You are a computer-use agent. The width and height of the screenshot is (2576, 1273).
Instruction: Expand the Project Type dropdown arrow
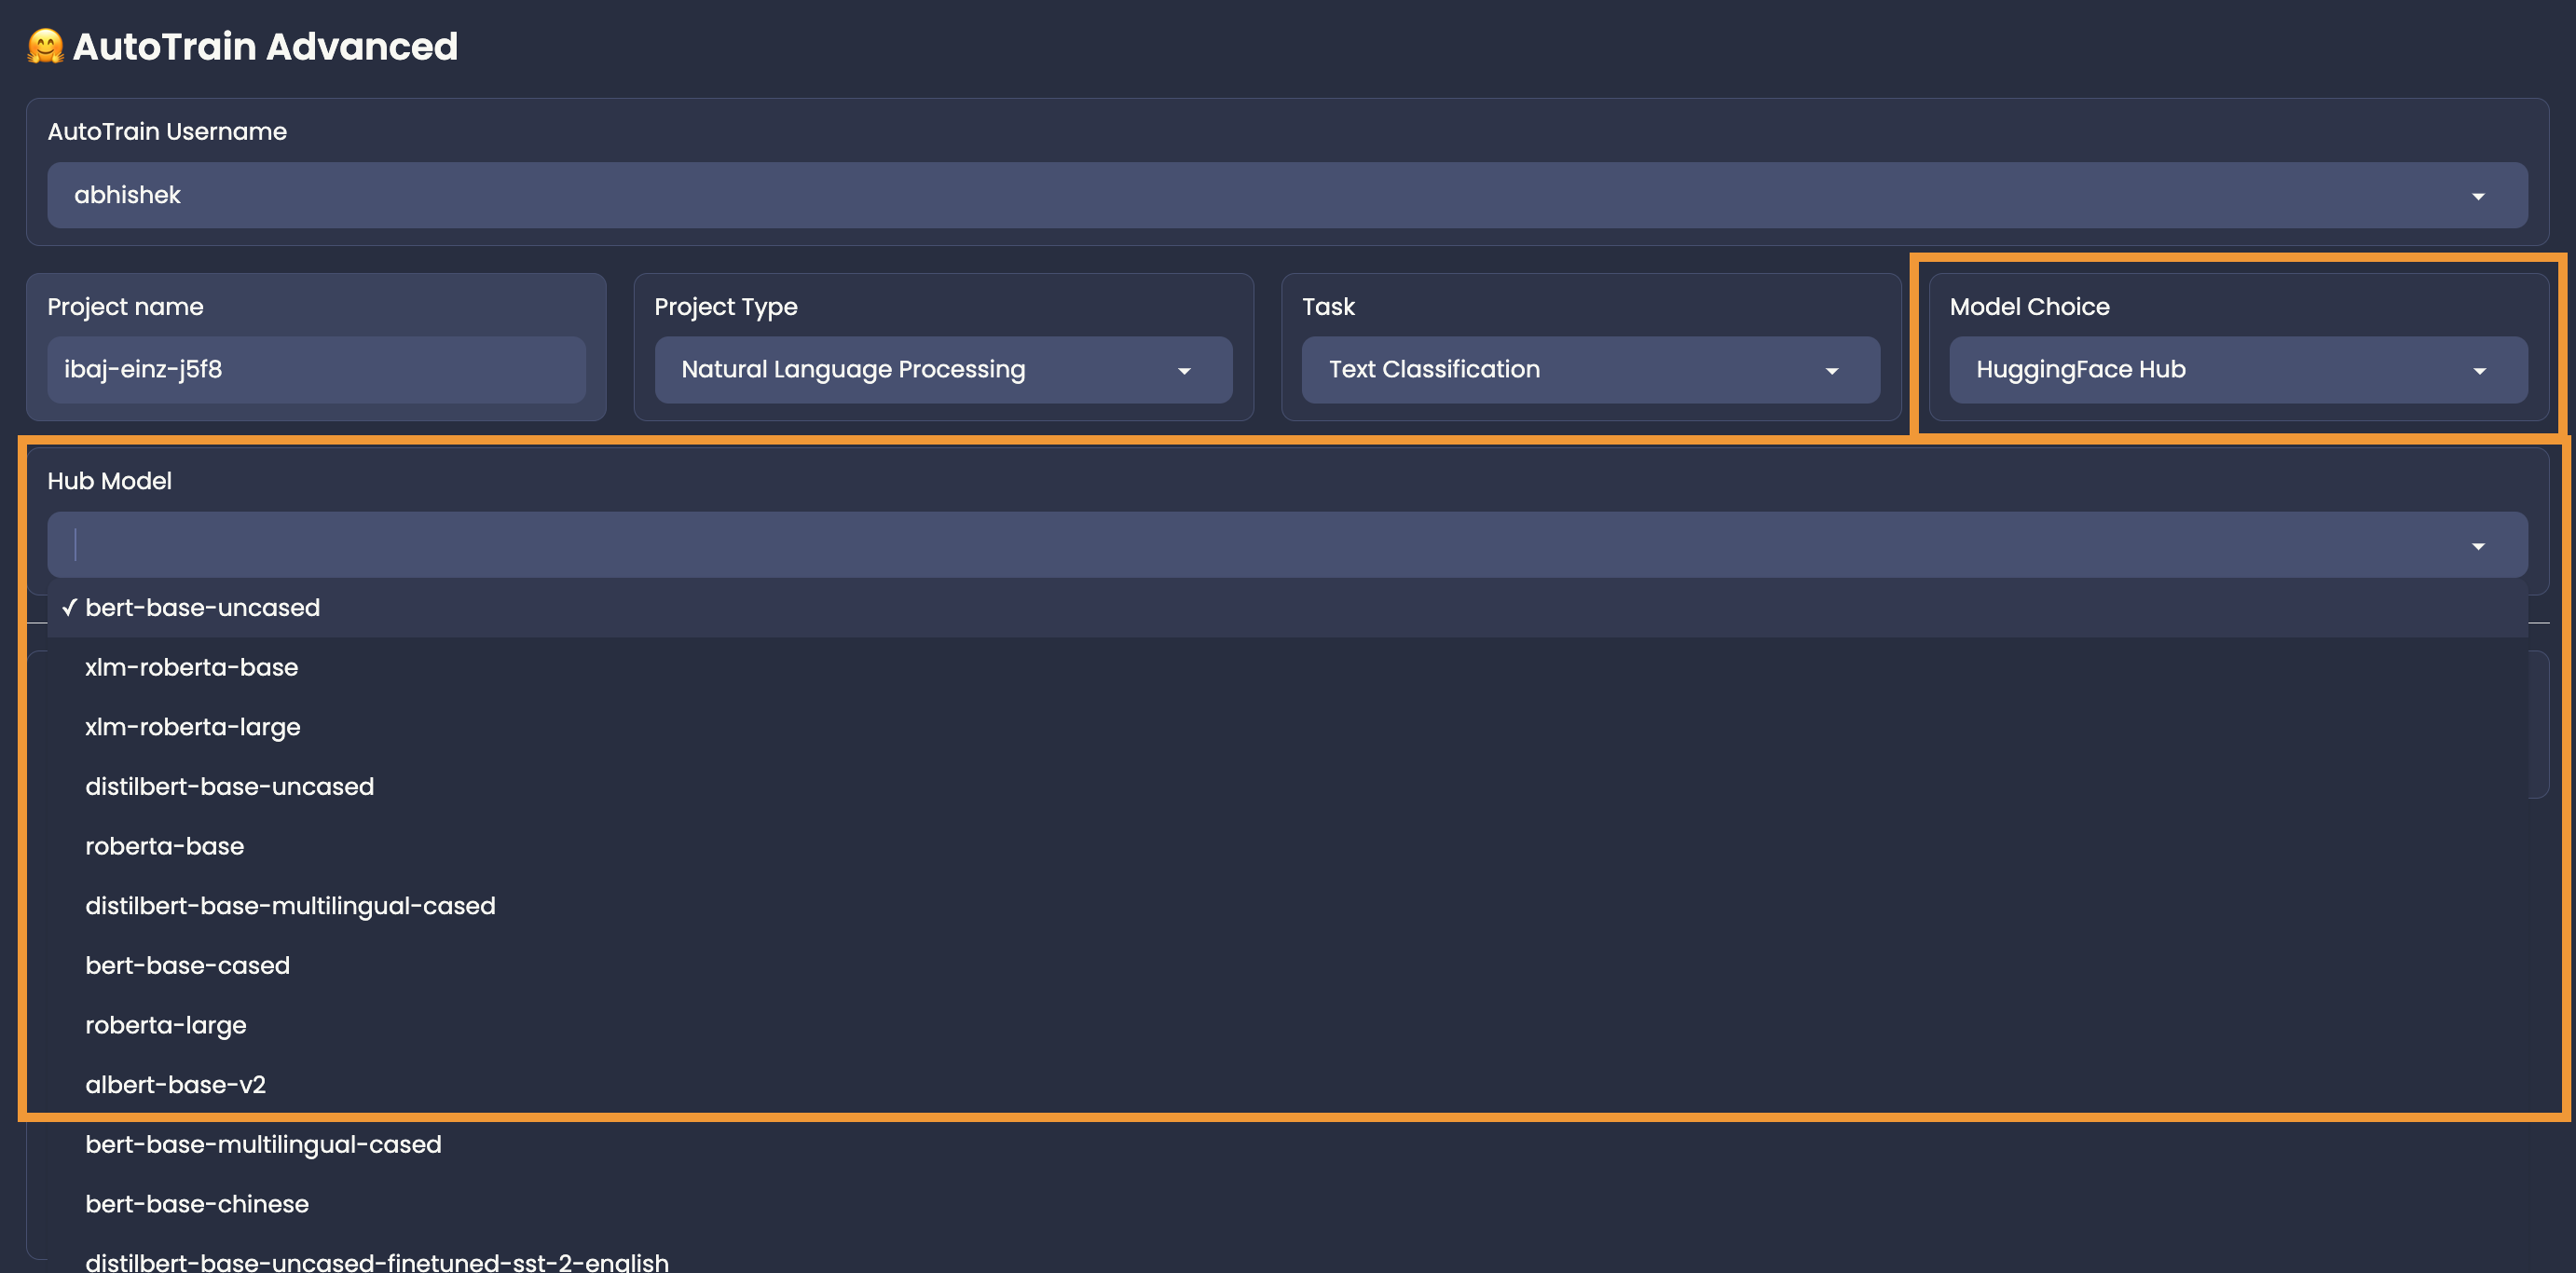[1183, 371]
